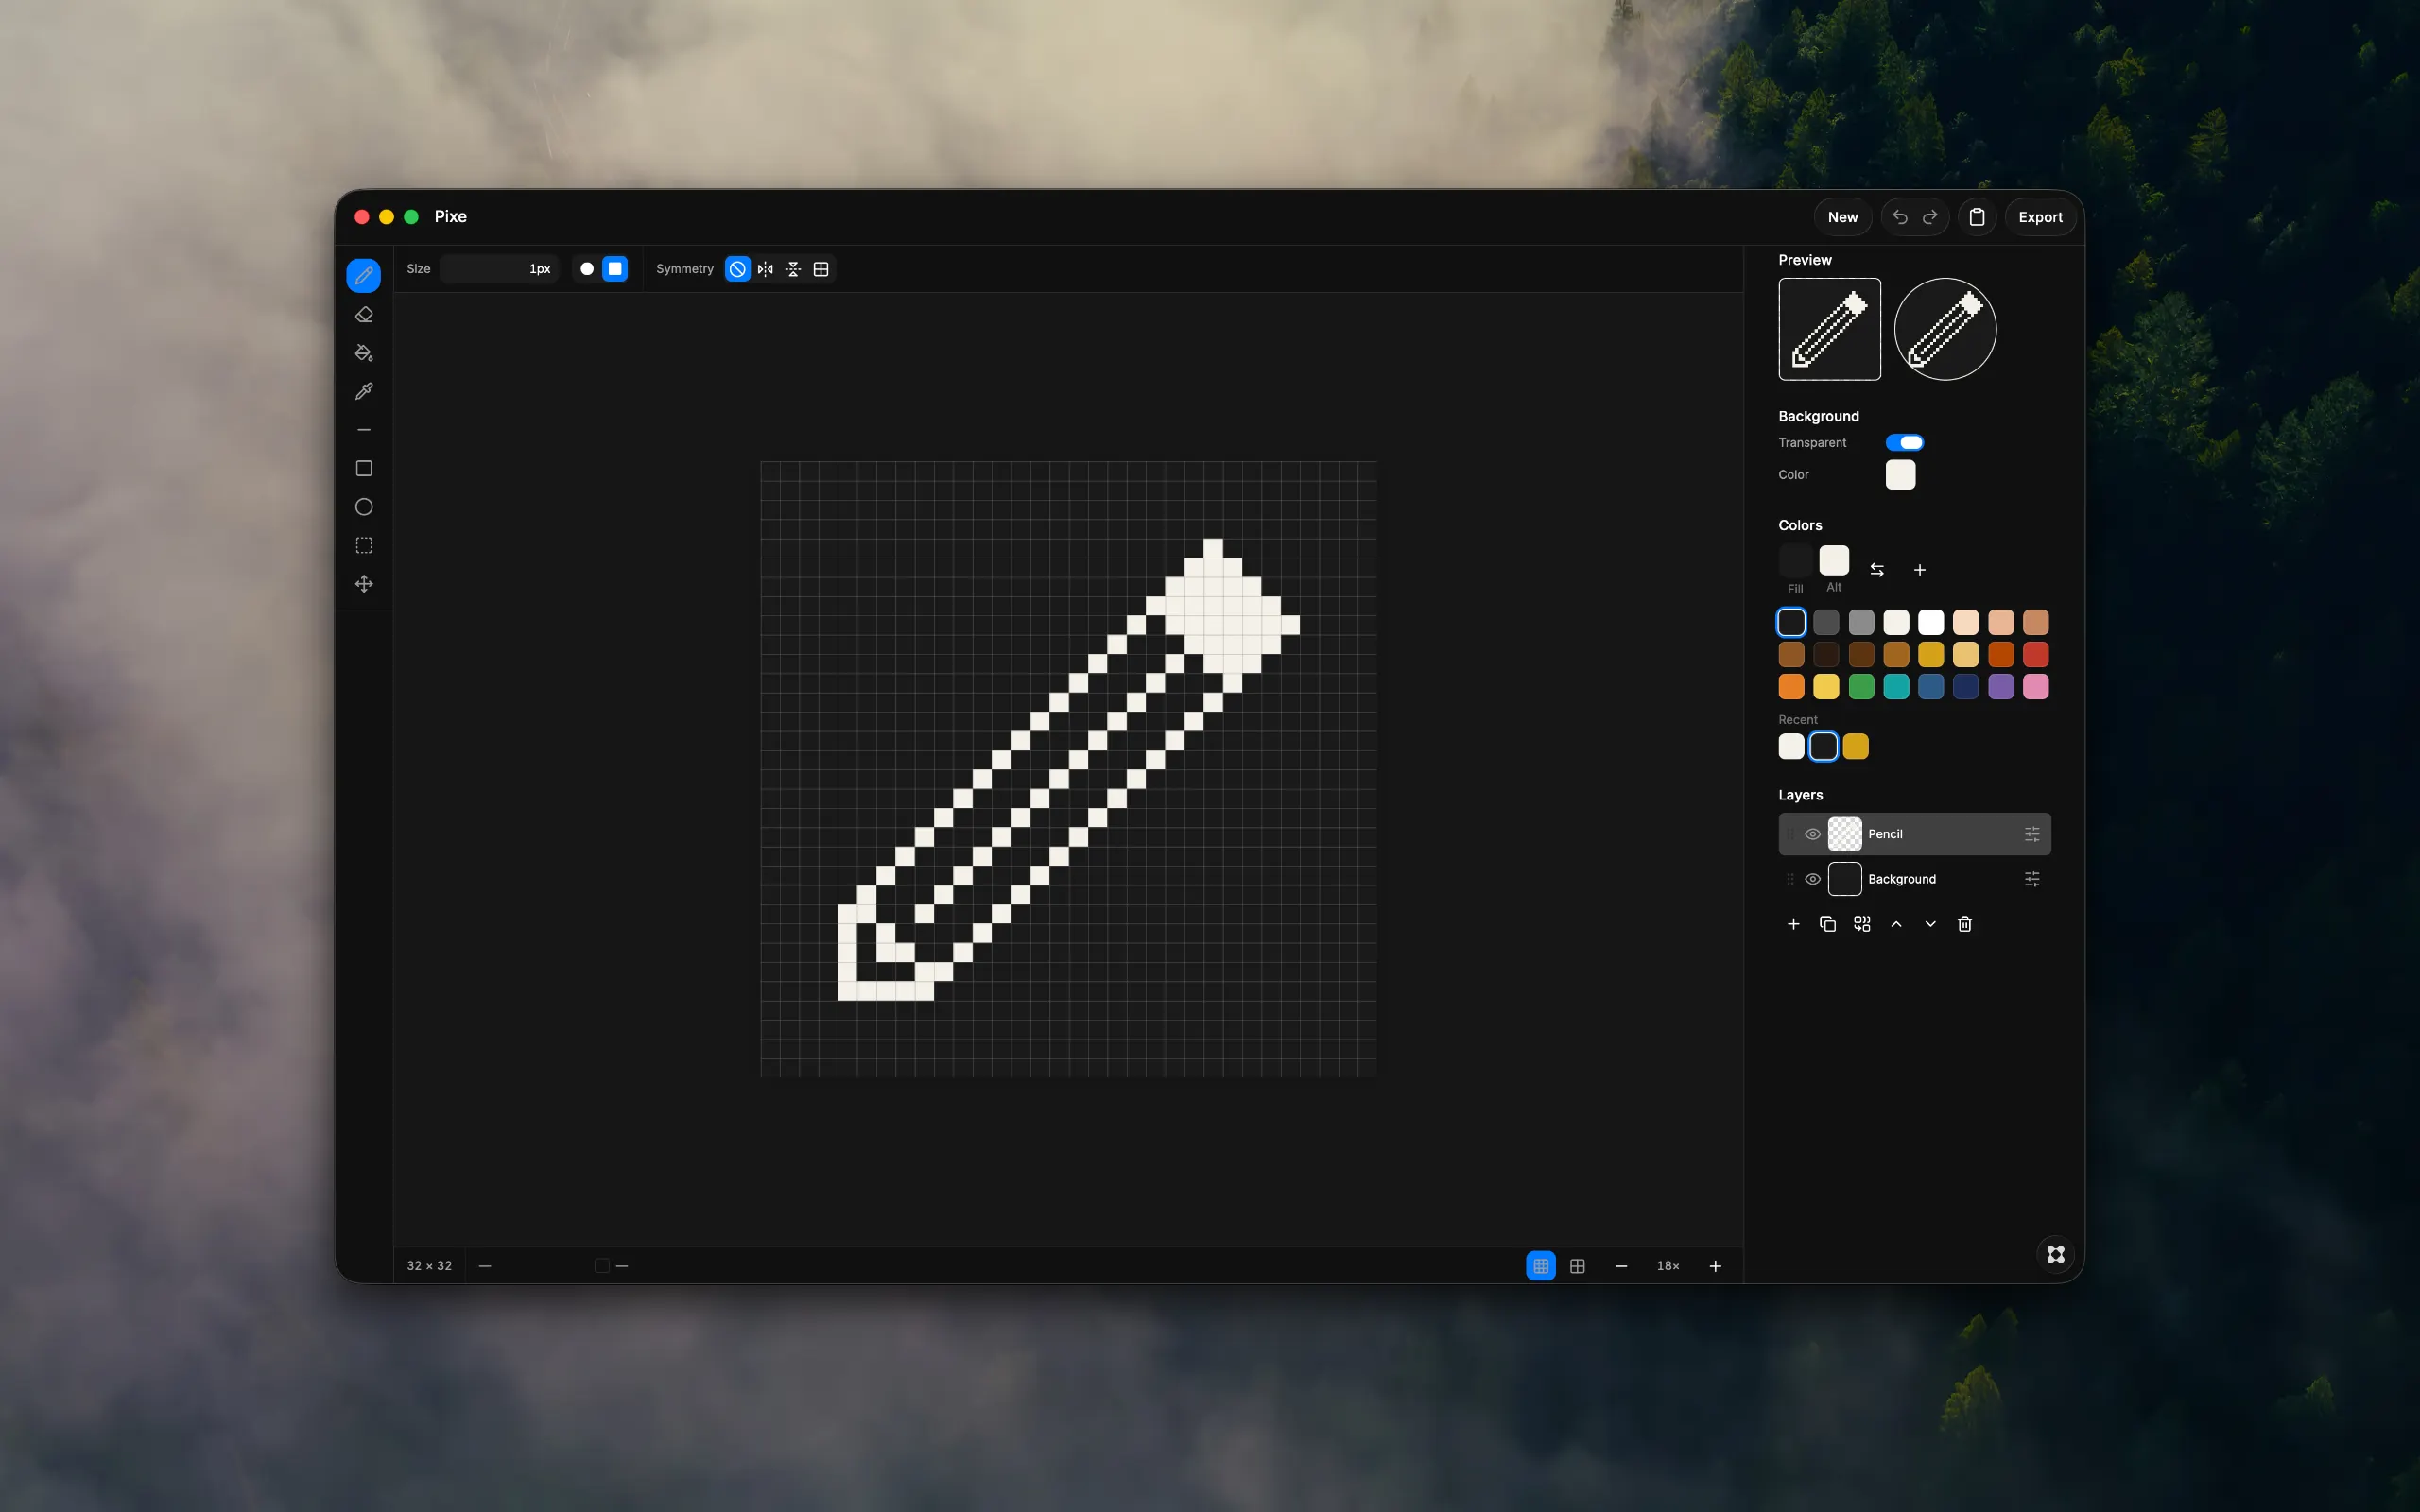Select the Move tool
The image size is (2420, 1512).
pos(363,584)
